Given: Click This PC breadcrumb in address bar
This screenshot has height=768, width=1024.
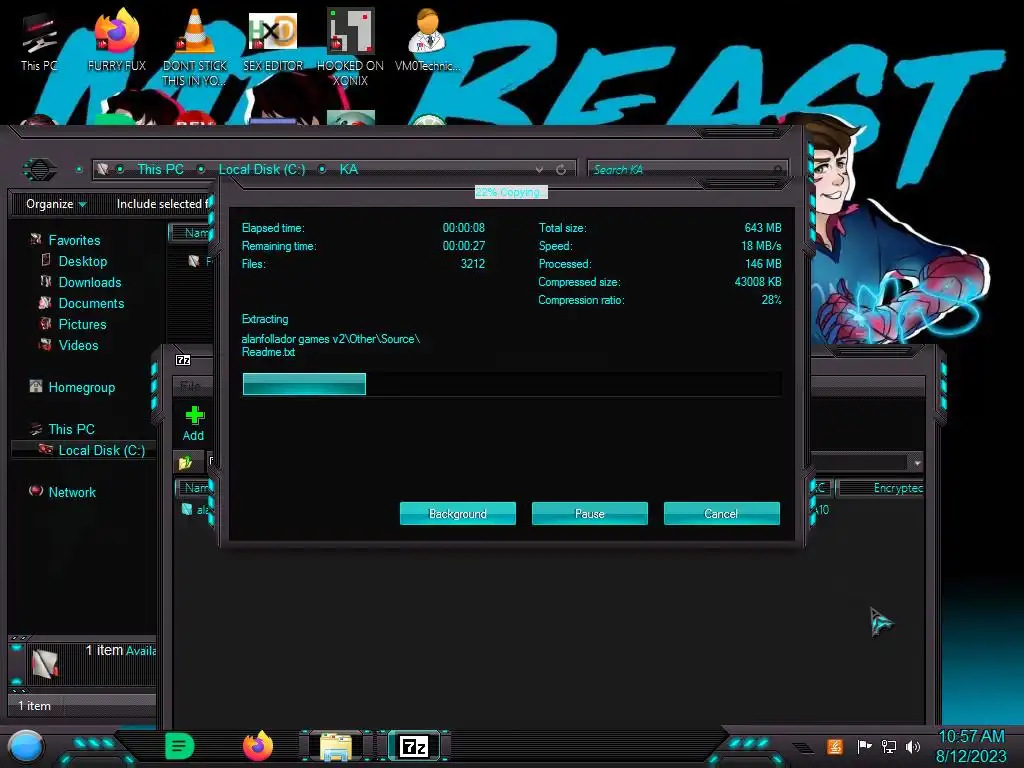Looking at the screenshot, I should tap(160, 169).
